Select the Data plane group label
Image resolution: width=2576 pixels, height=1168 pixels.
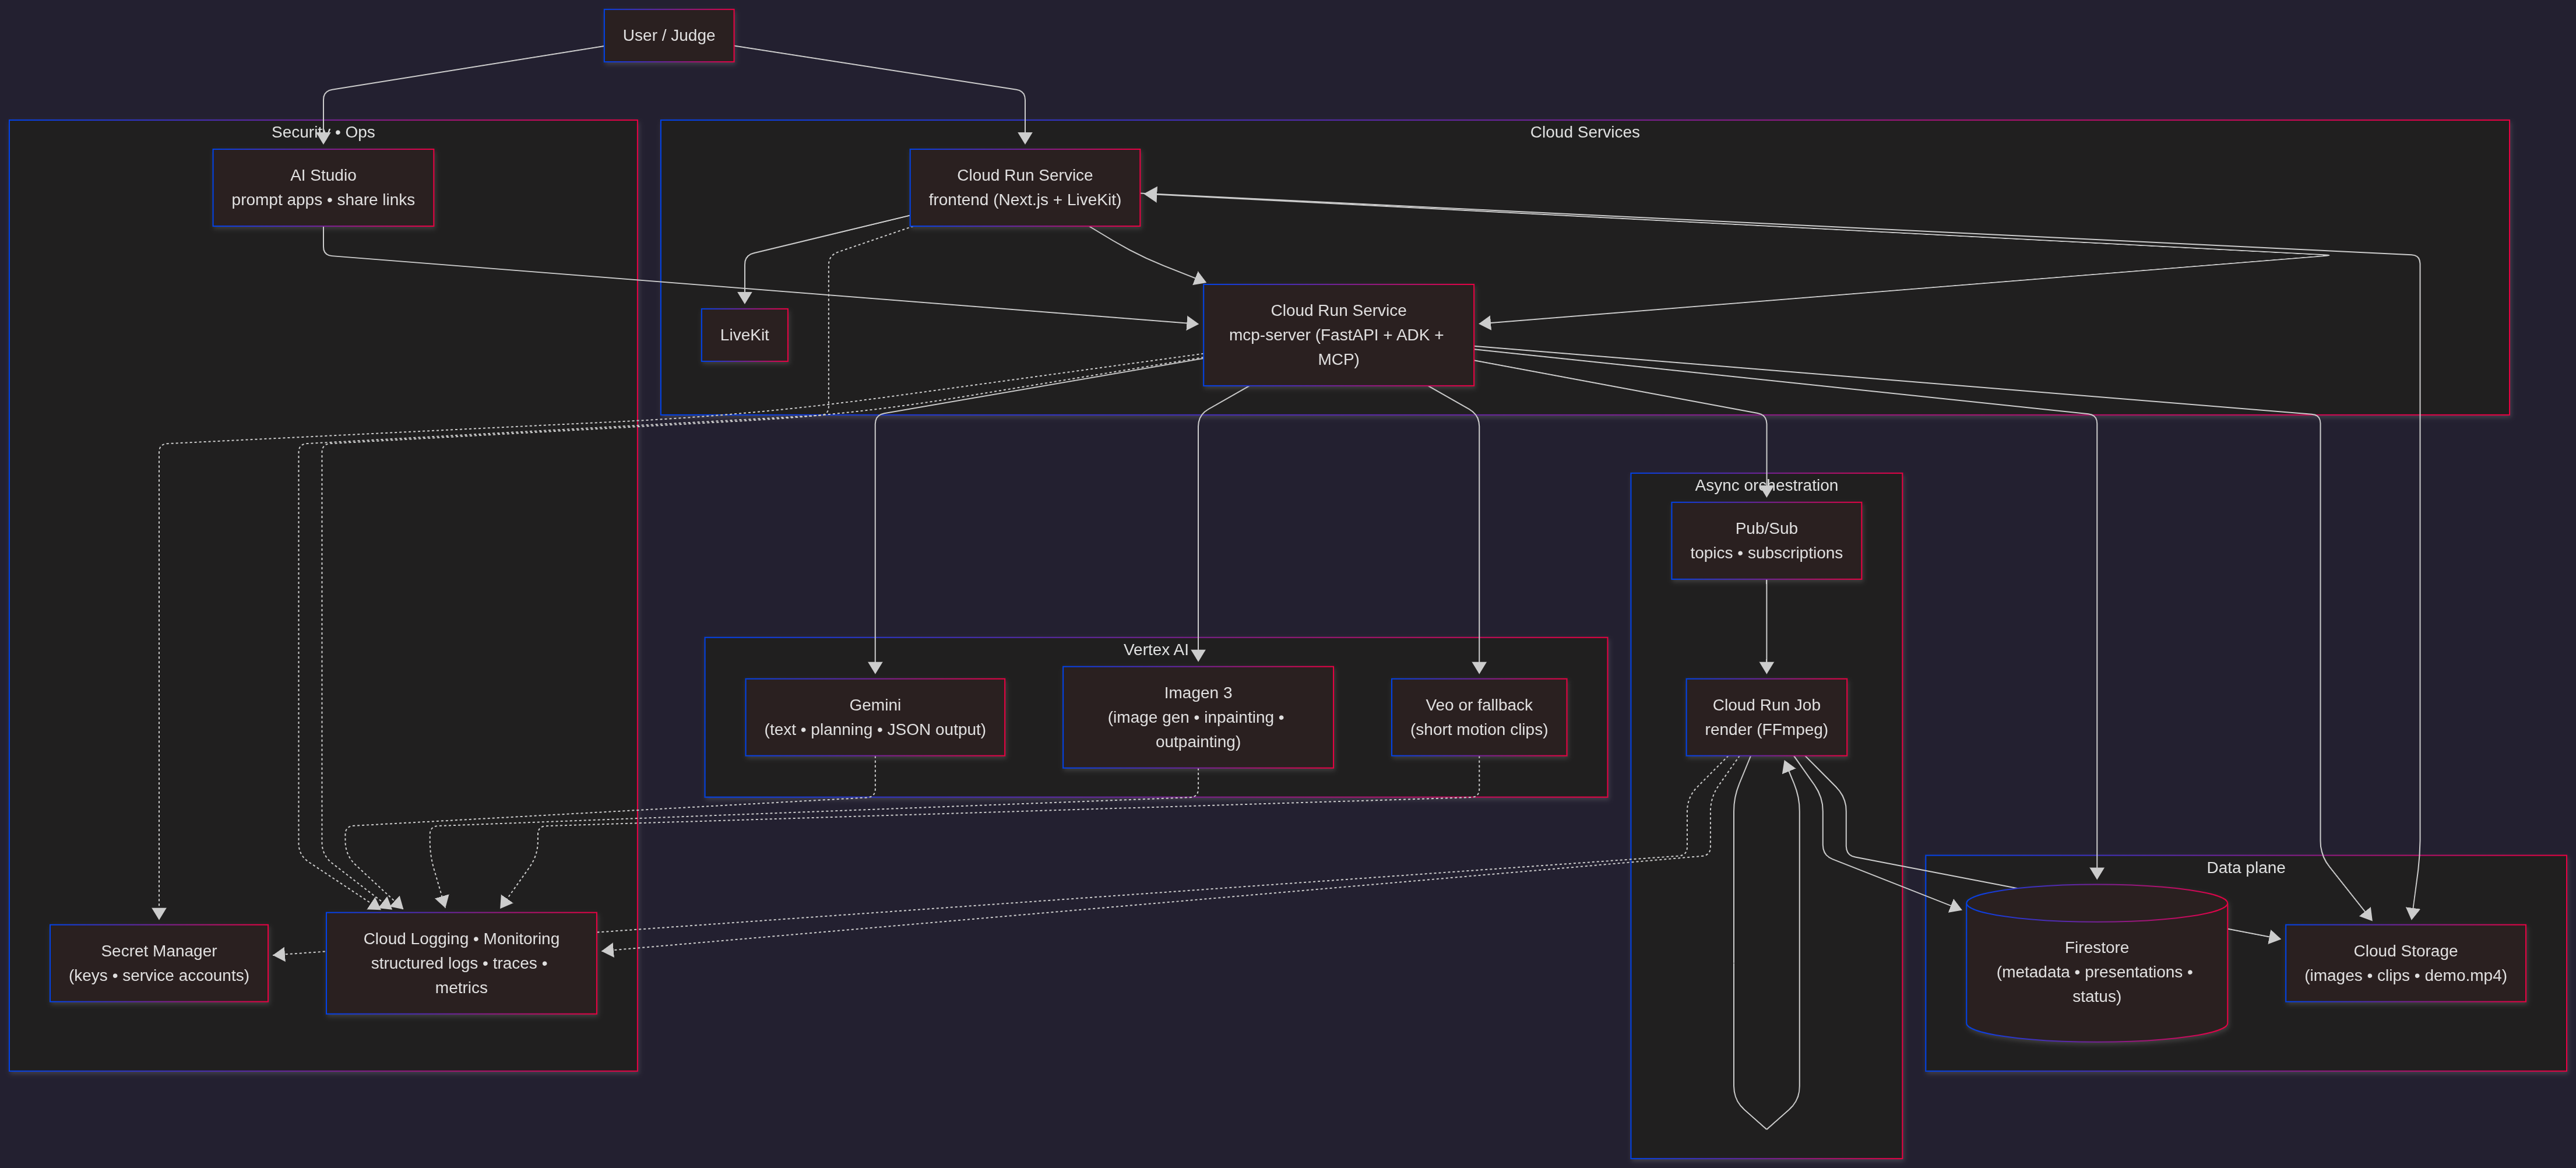pyautogui.click(x=2245, y=868)
